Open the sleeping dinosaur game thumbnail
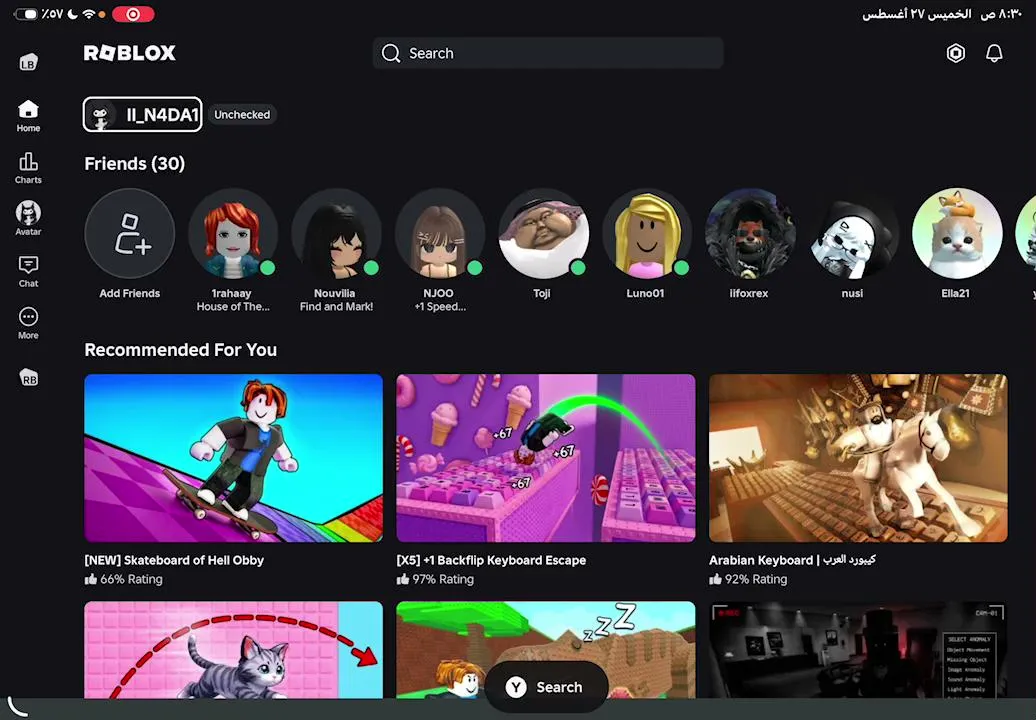Screen dimensions: 1036x720 click(546, 649)
